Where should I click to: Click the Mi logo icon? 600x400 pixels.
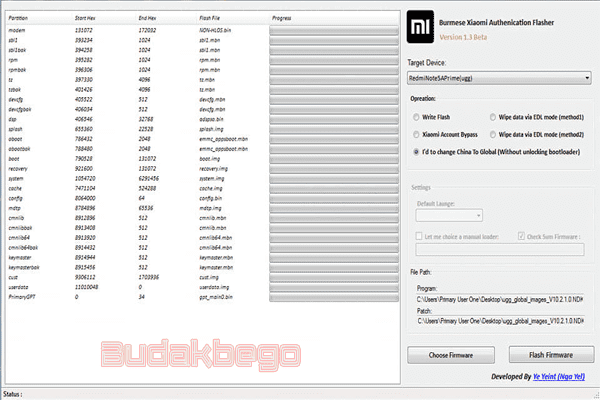pos(420,26)
